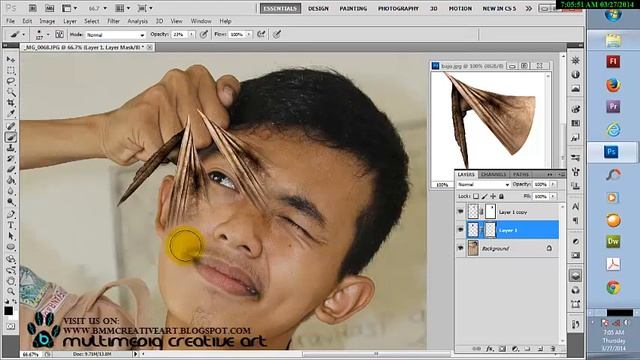Select the History Brush tool
This screenshot has width=640, height=360.
11,158
